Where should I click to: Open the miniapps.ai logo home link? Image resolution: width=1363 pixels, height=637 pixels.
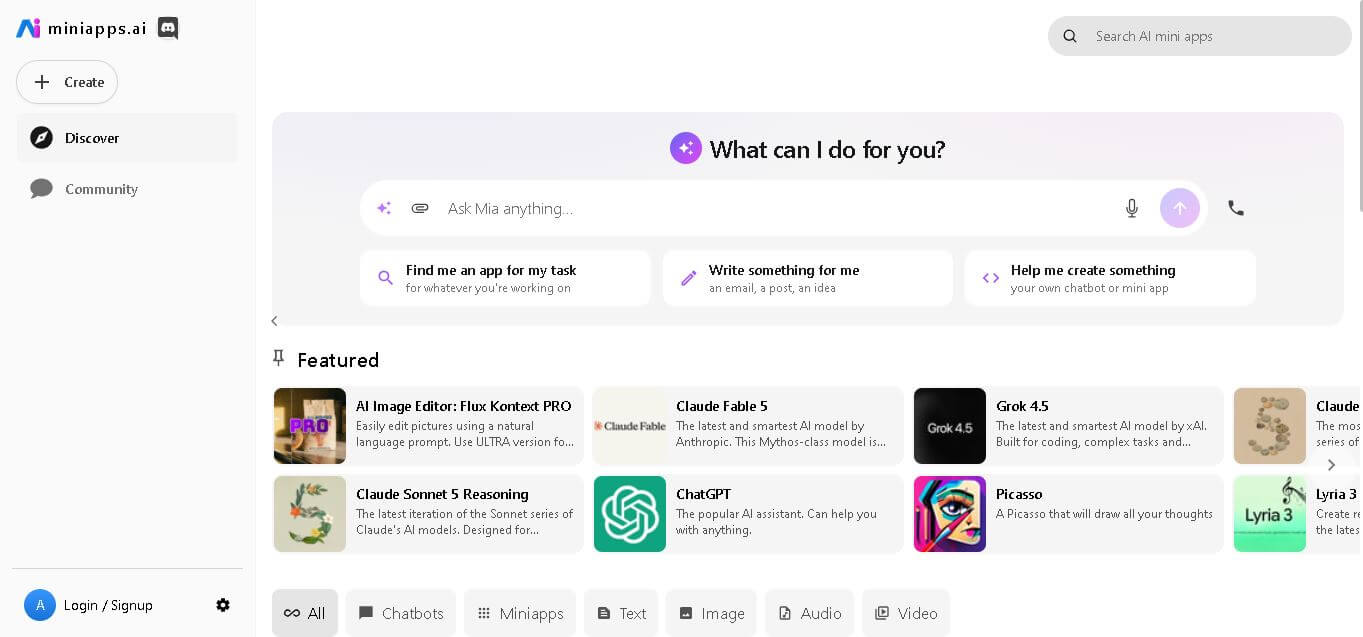point(81,28)
